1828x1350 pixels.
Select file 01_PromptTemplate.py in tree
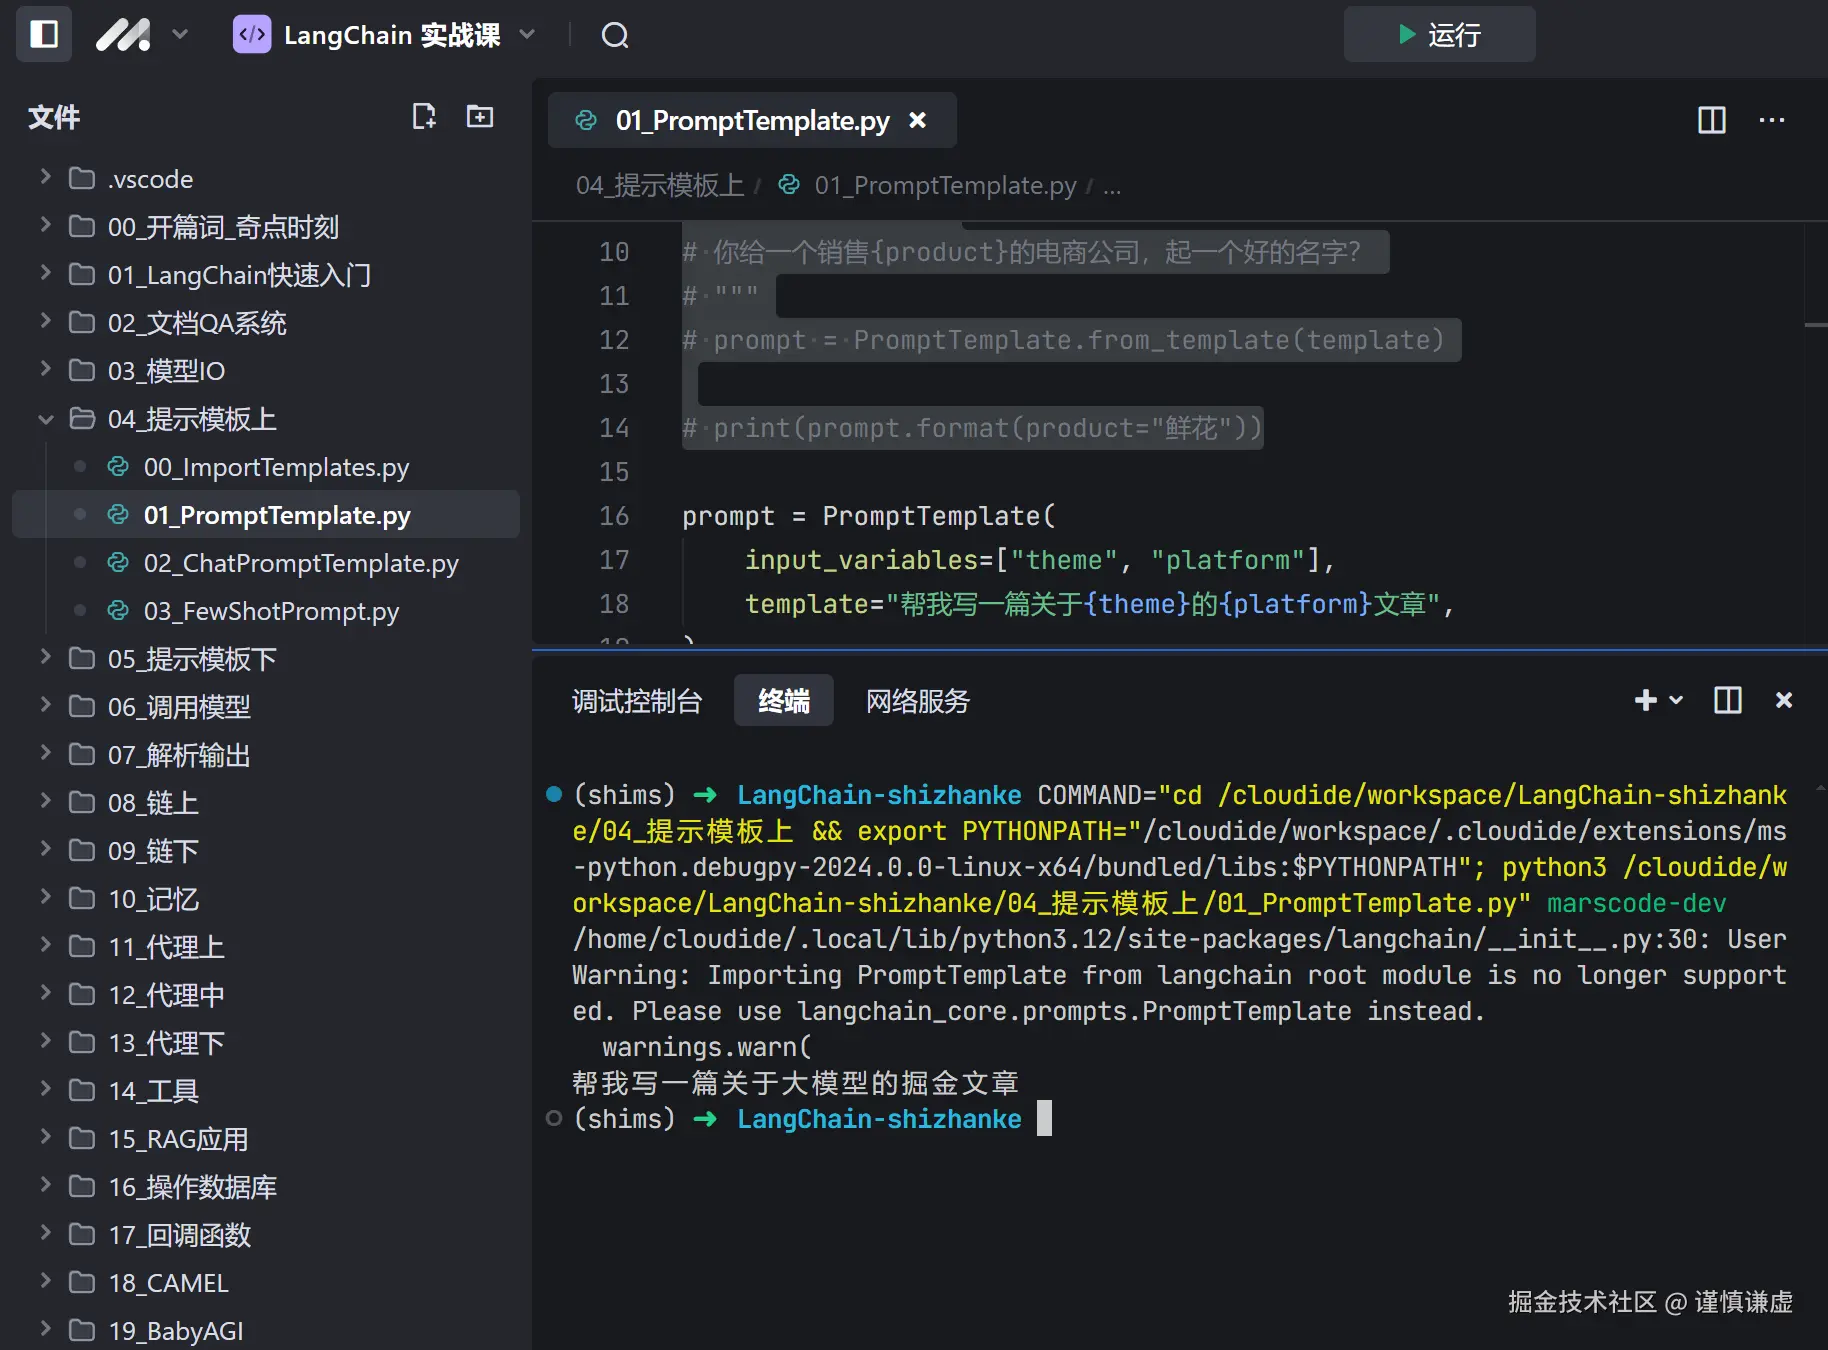266,515
